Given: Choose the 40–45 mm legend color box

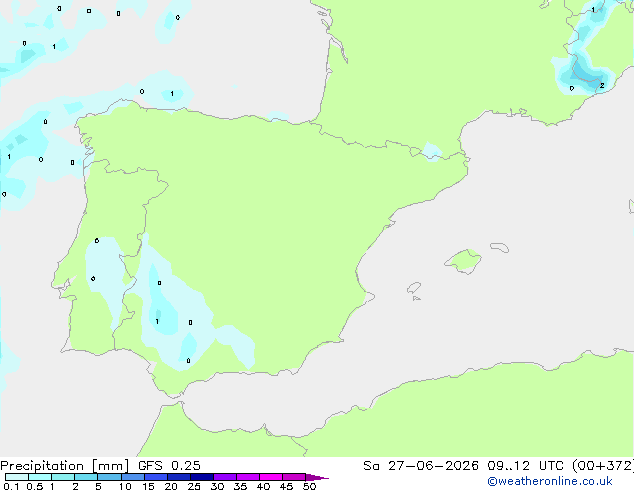Looking at the screenshot, I should tap(271, 477).
